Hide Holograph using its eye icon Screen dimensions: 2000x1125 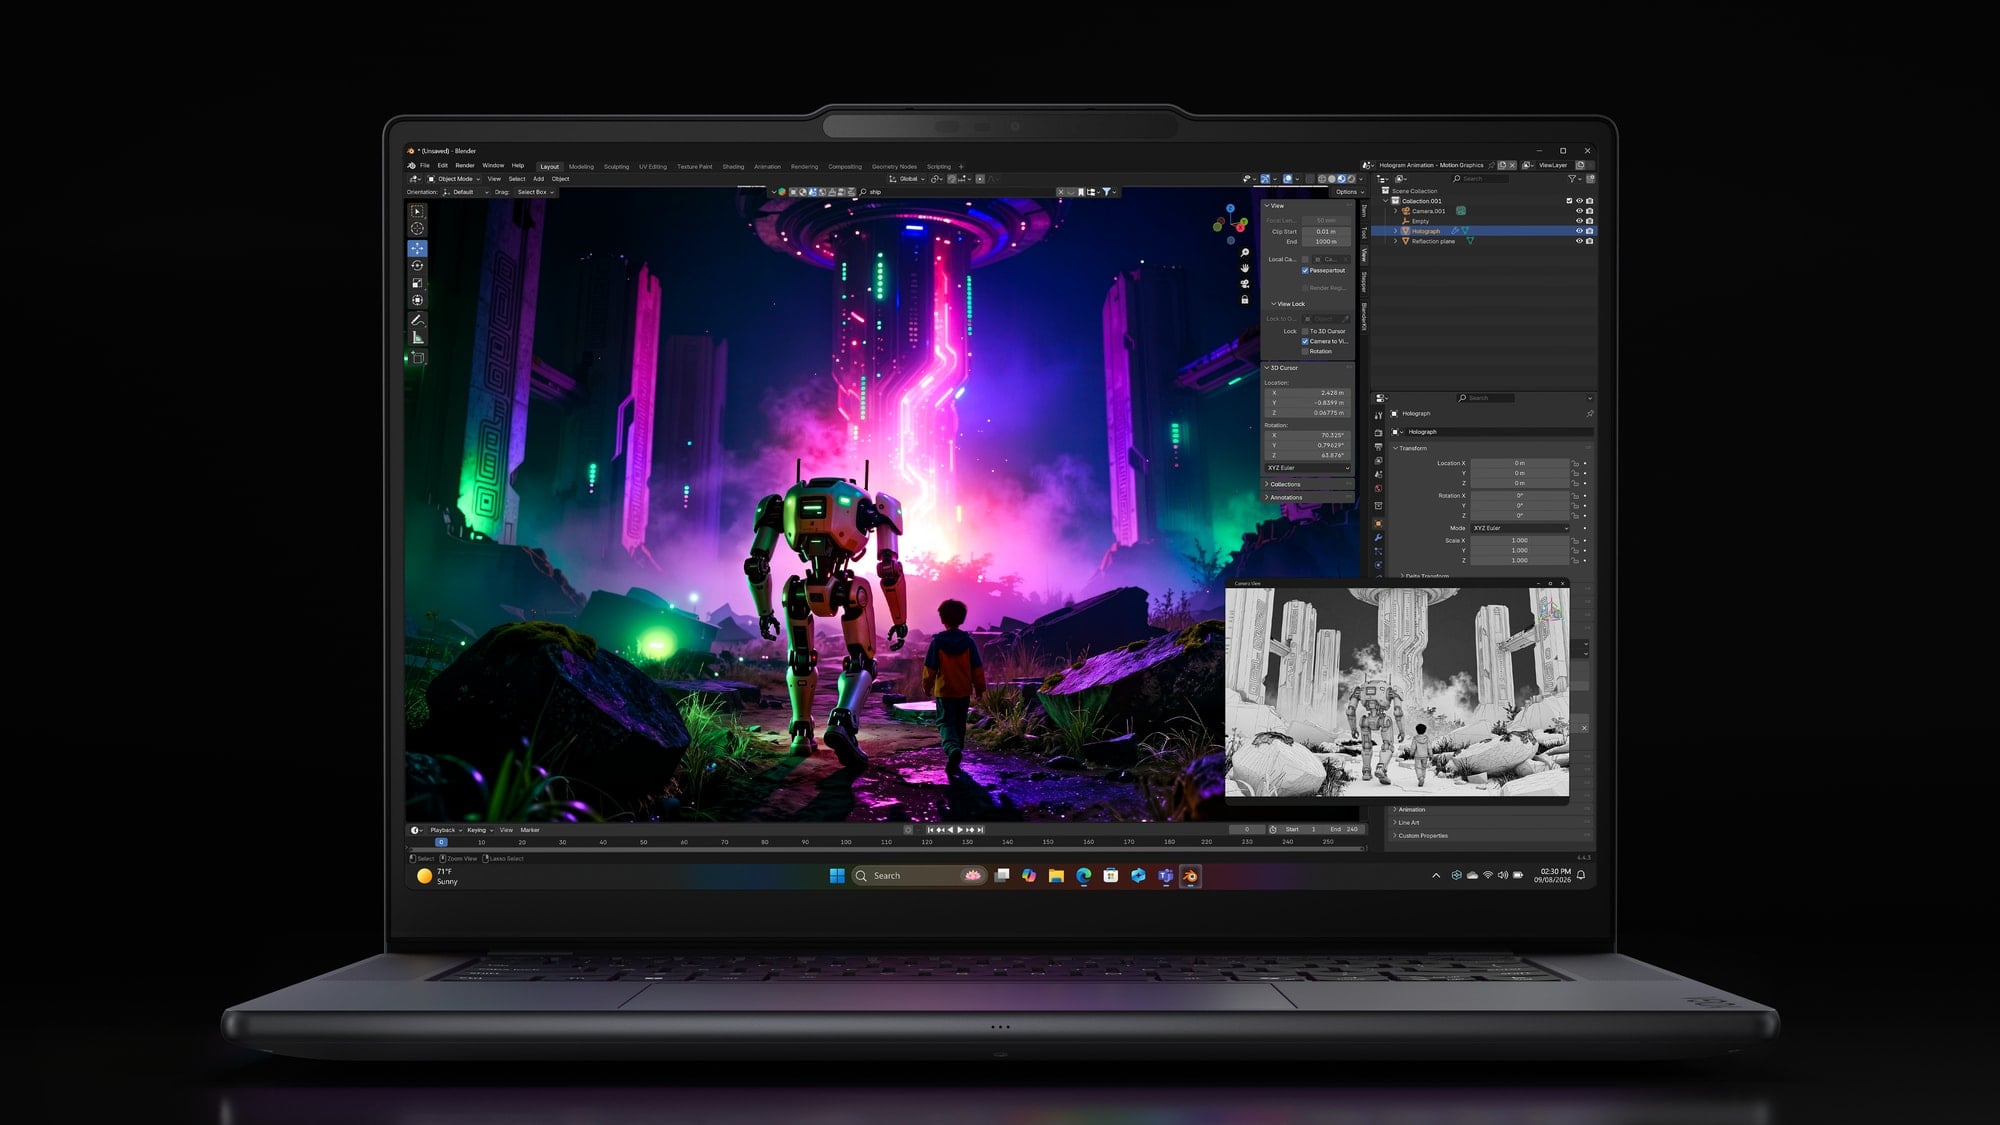(1580, 231)
